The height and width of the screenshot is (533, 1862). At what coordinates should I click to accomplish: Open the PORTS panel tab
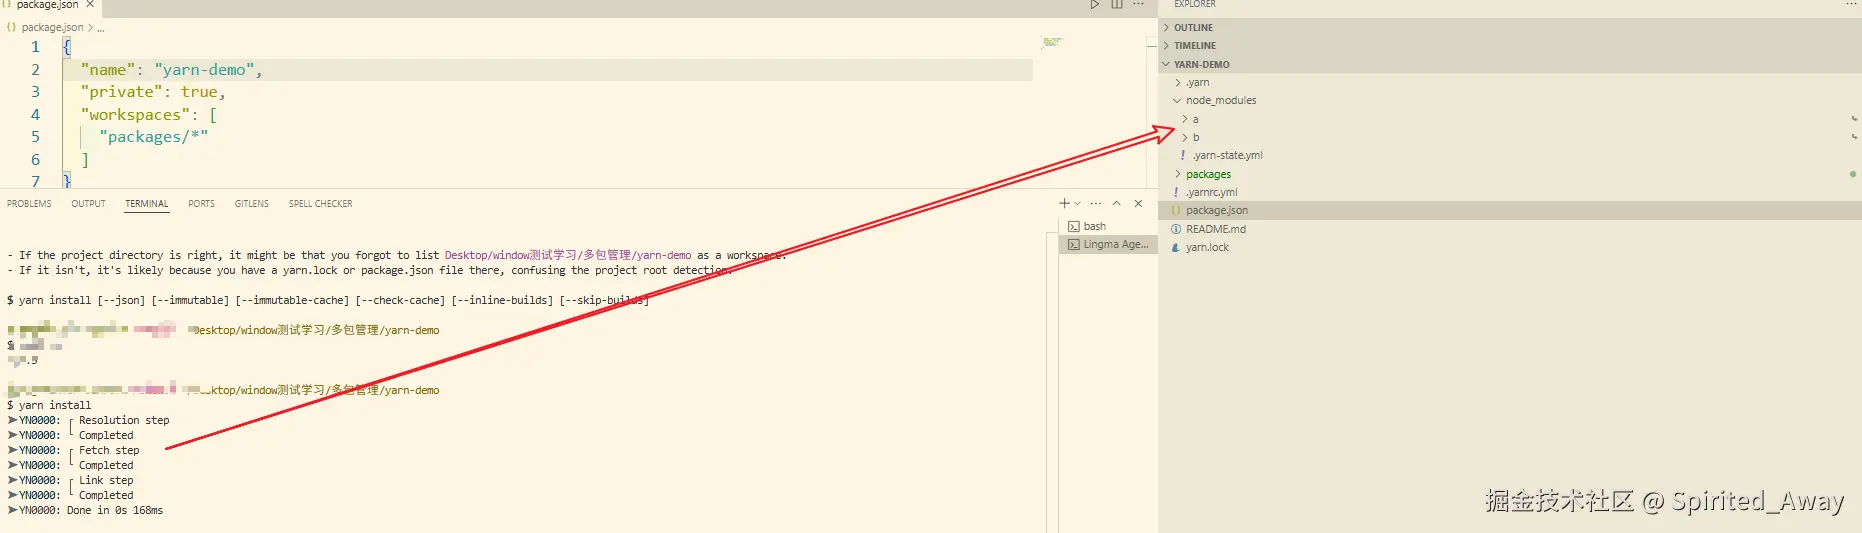(201, 203)
